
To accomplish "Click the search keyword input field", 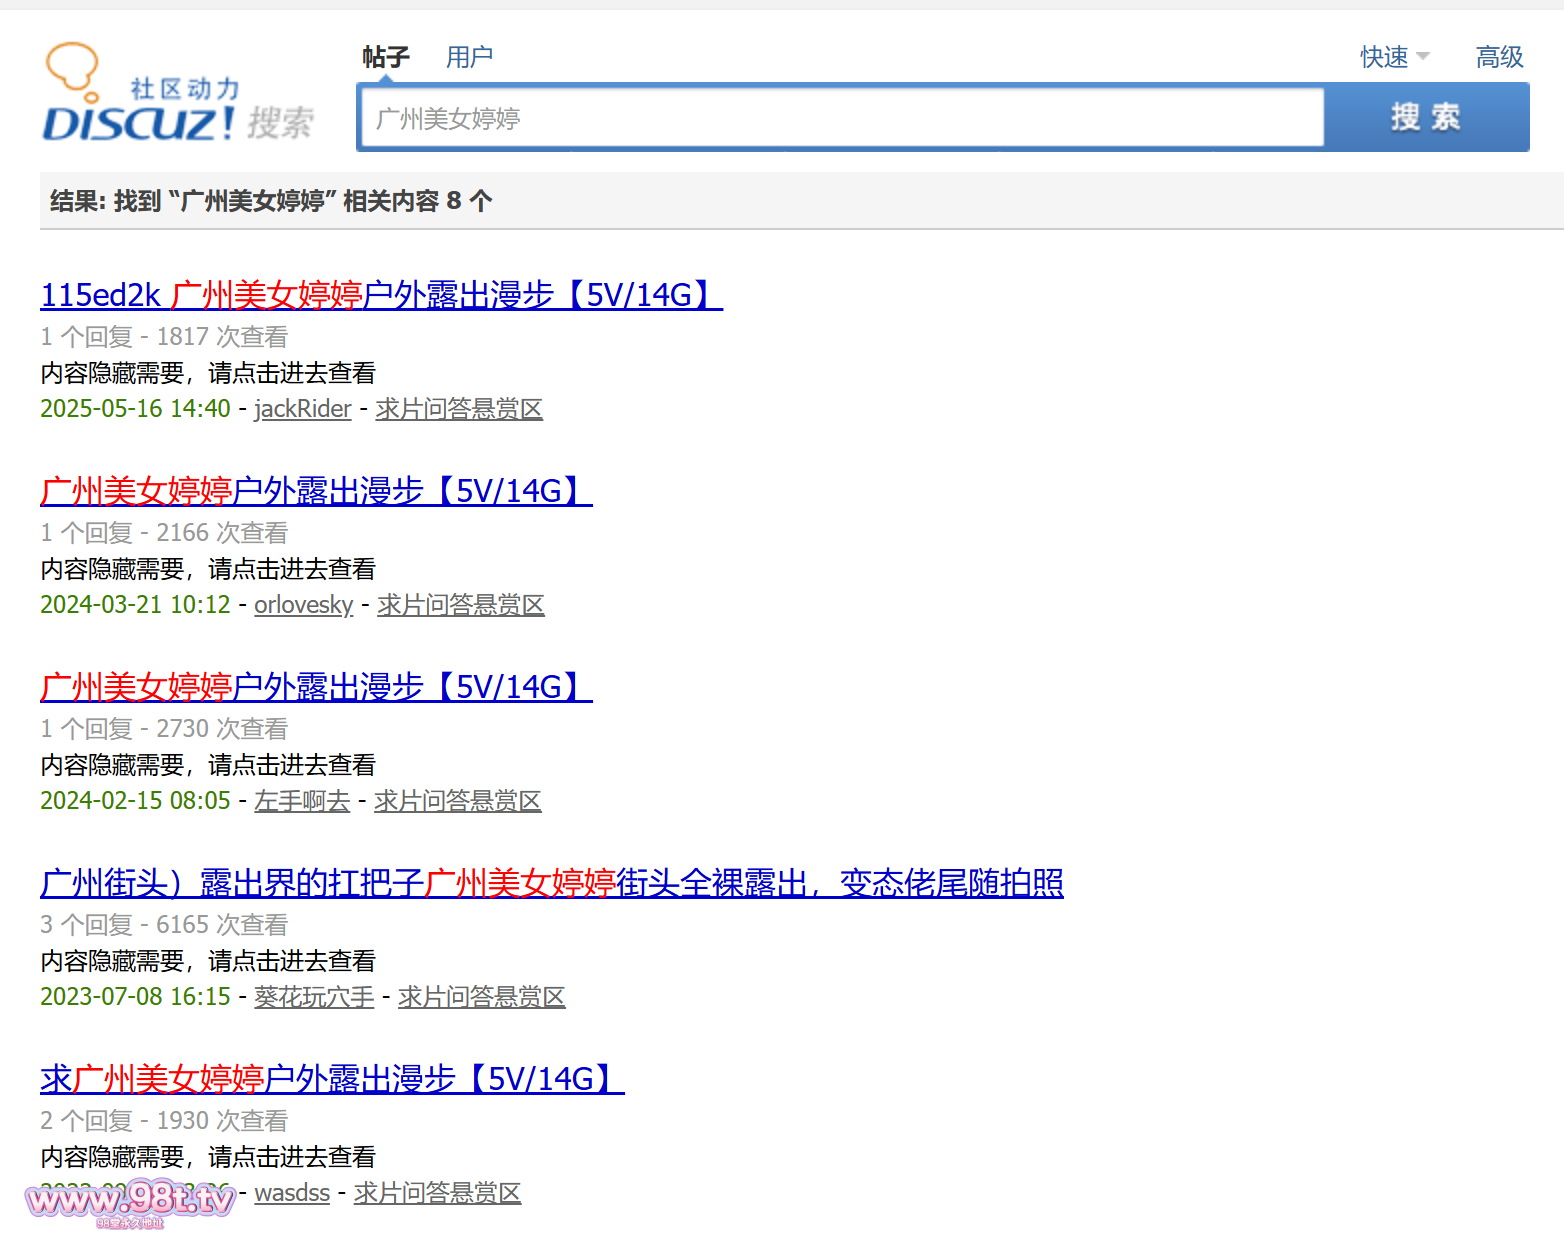I will click(x=840, y=119).
